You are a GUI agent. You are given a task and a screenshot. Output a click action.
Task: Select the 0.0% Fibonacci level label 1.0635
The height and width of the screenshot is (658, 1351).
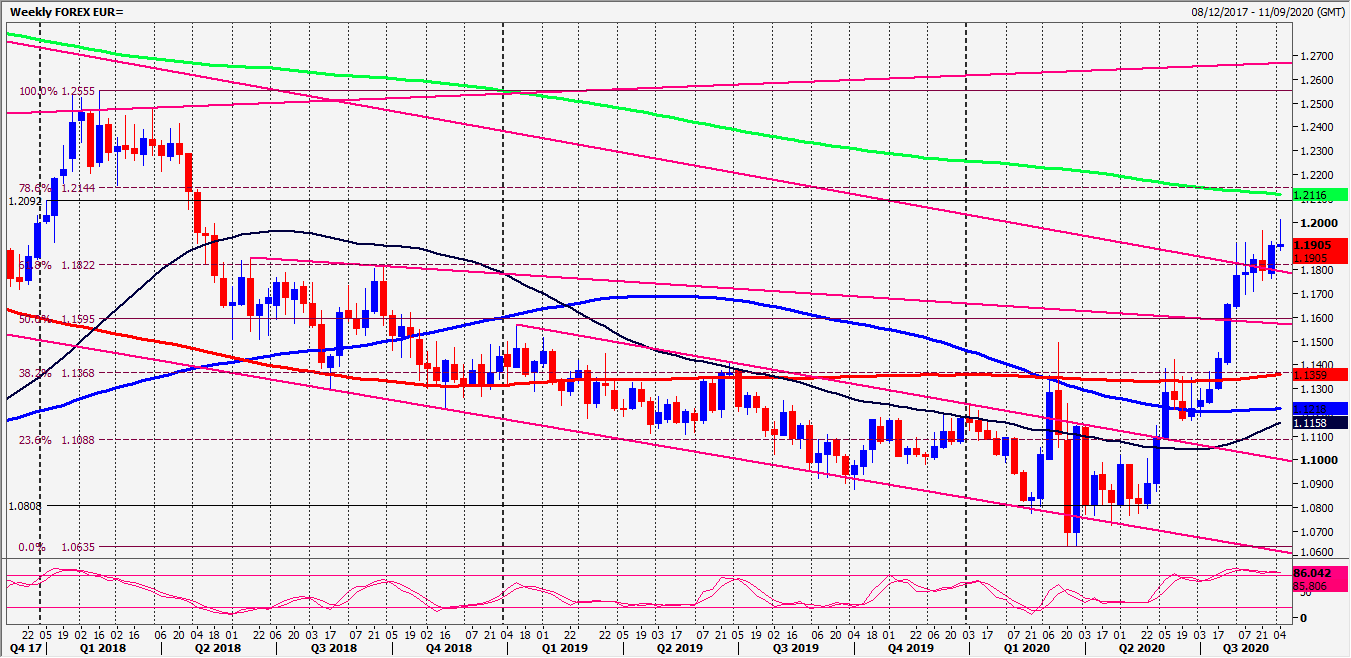click(x=57, y=547)
